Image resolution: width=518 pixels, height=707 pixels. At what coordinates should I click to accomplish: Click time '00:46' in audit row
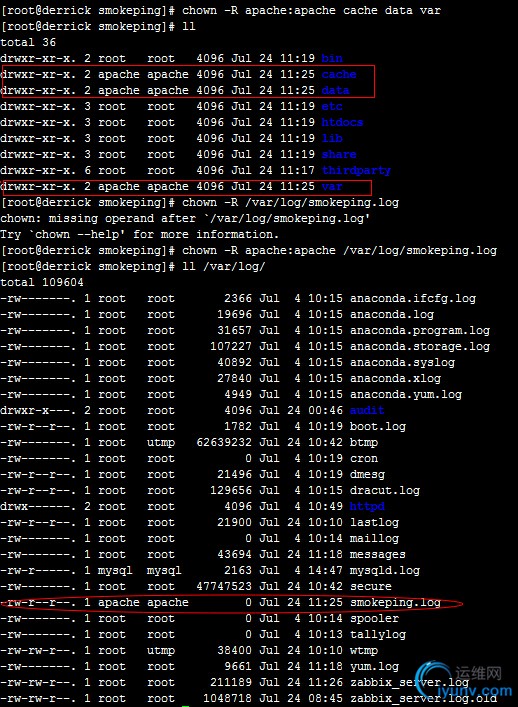(x=325, y=410)
